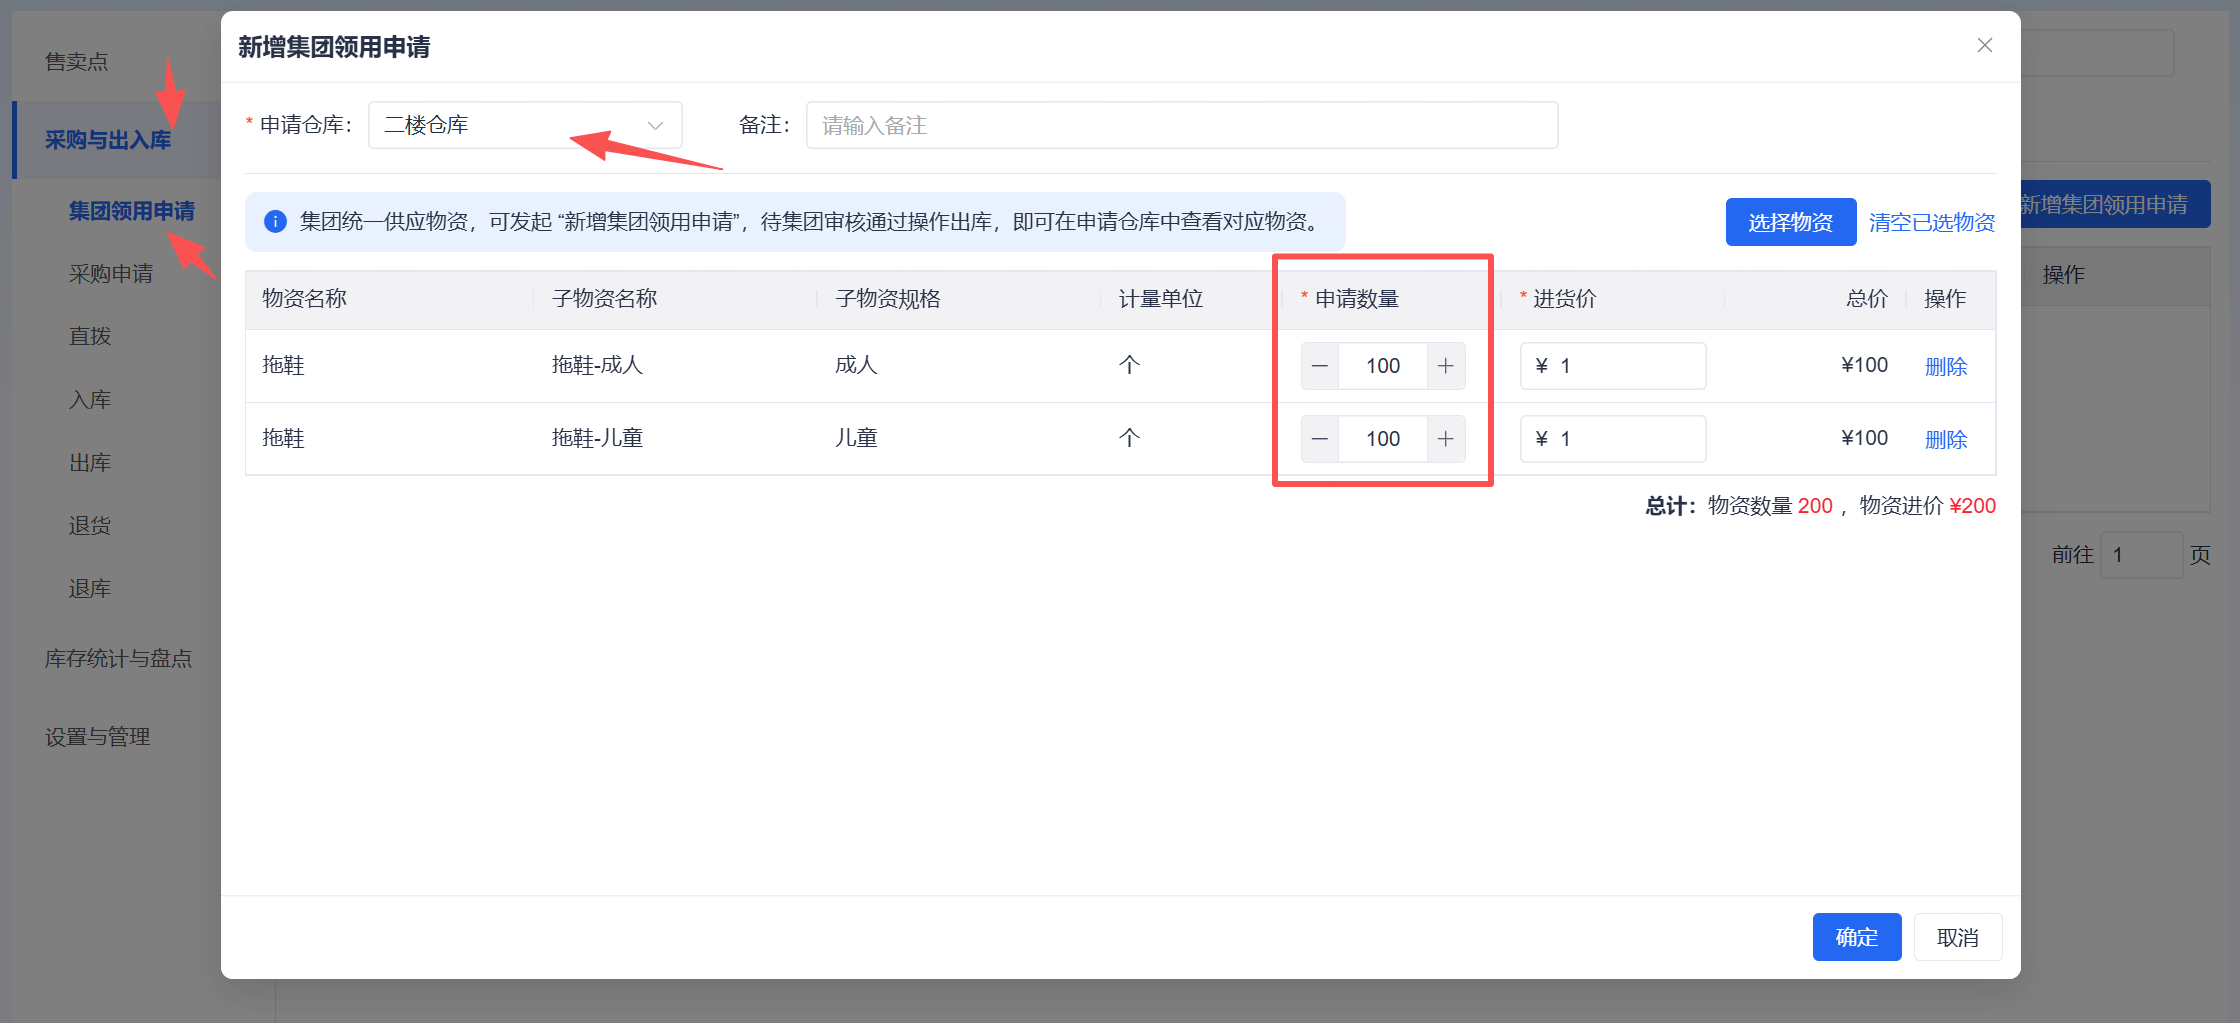The height and width of the screenshot is (1023, 2240).
Task: Click the 进货价 column header
Action: click(x=1565, y=299)
